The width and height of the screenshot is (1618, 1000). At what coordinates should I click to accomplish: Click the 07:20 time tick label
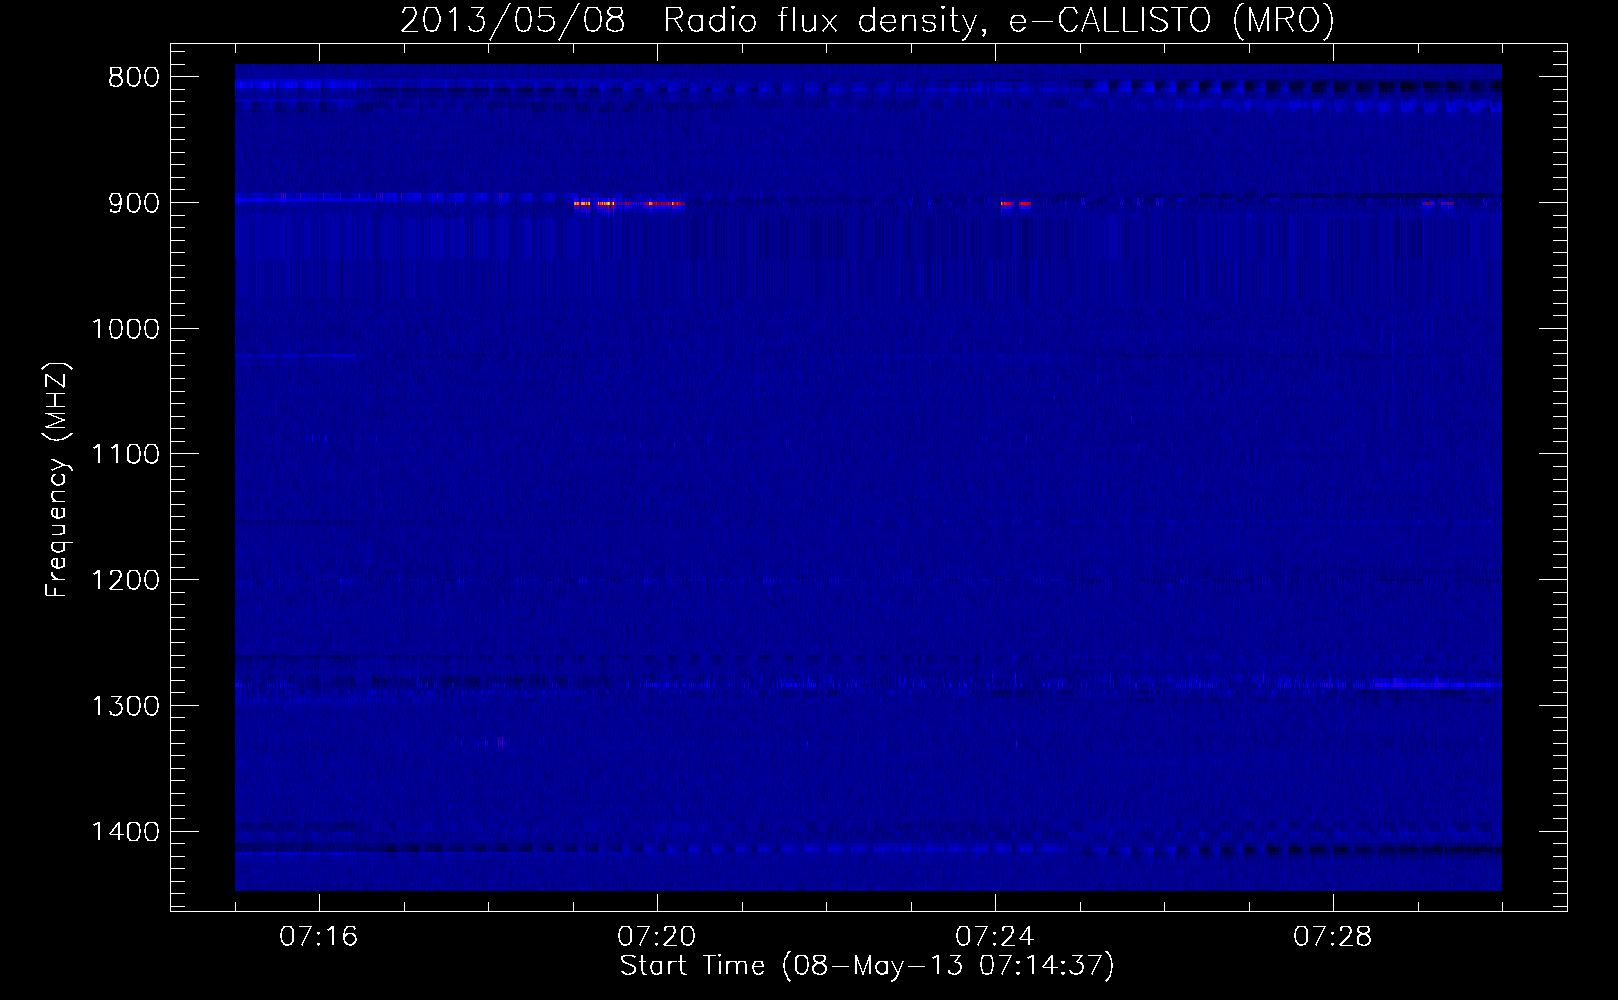(x=656, y=937)
